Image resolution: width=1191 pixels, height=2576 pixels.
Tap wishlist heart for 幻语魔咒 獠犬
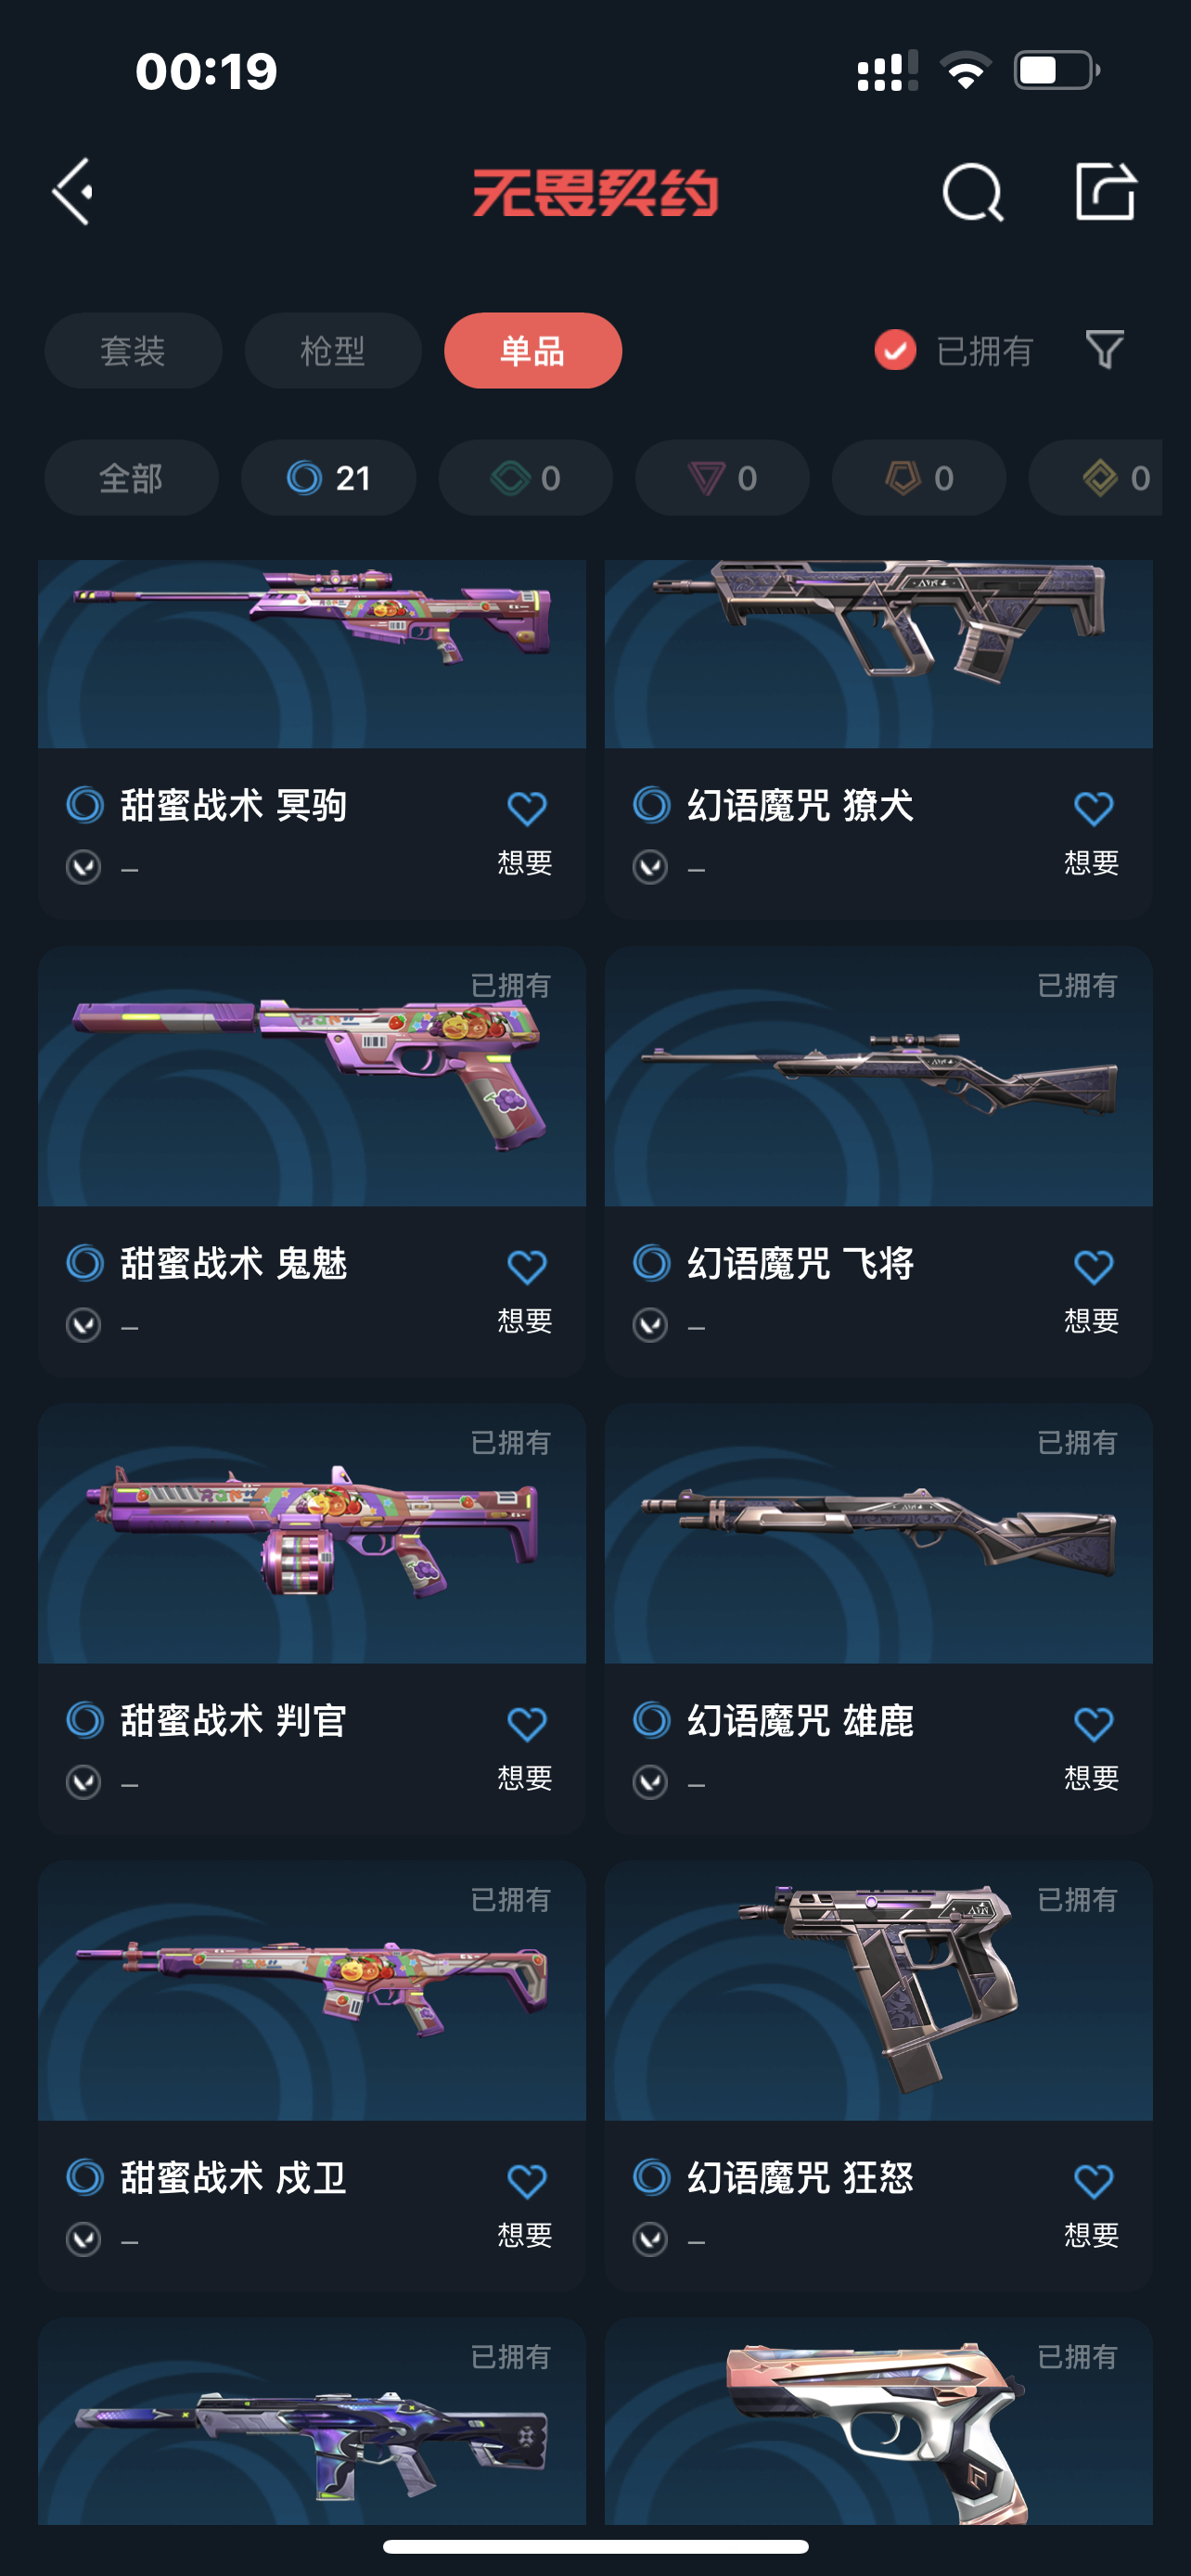pos(1093,808)
